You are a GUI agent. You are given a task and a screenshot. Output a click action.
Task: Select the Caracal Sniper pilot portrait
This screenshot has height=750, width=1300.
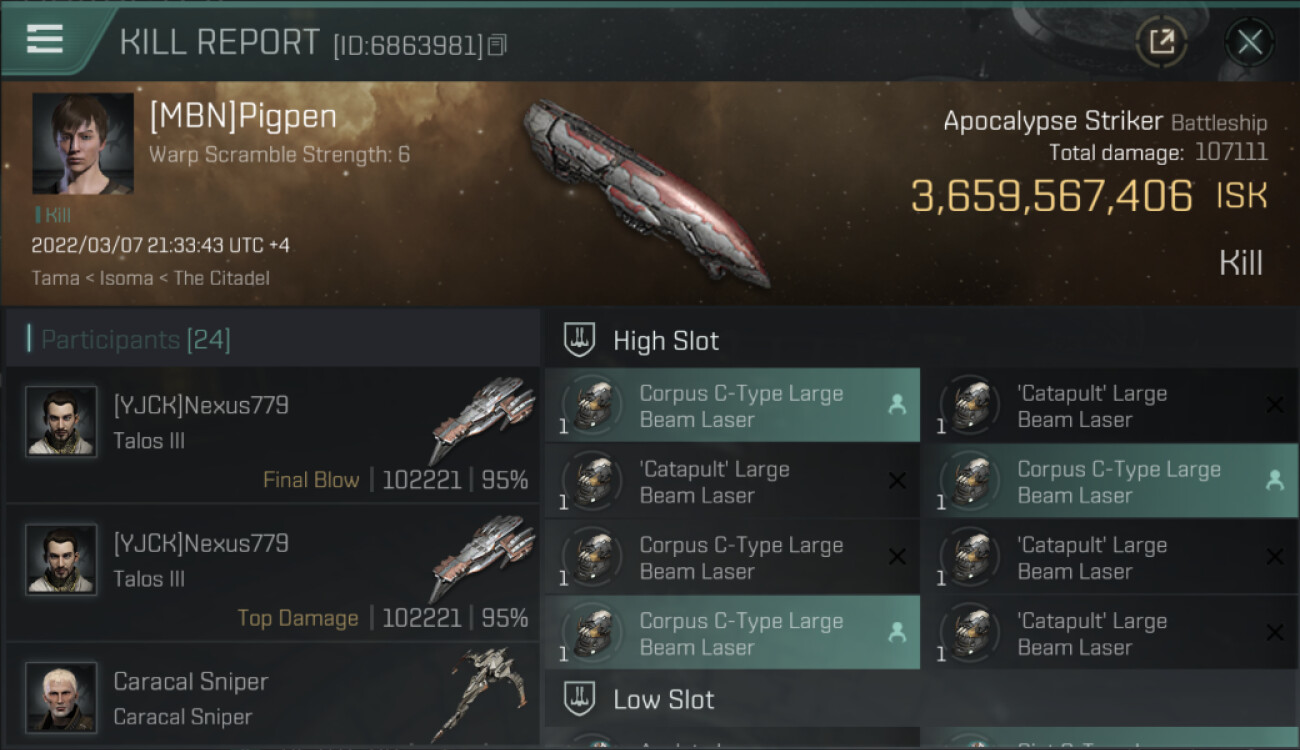click(61, 697)
